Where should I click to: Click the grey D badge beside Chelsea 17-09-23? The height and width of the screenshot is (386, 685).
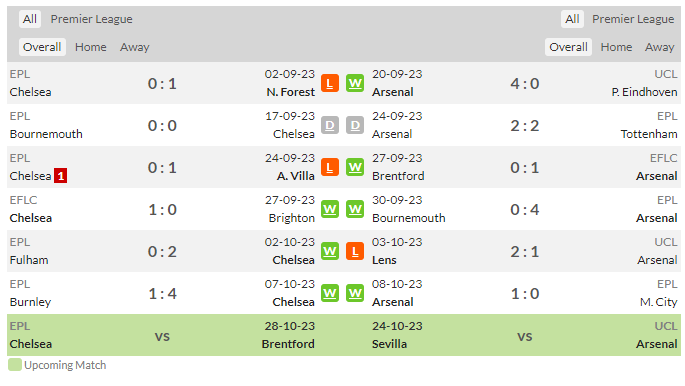(x=330, y=125)
